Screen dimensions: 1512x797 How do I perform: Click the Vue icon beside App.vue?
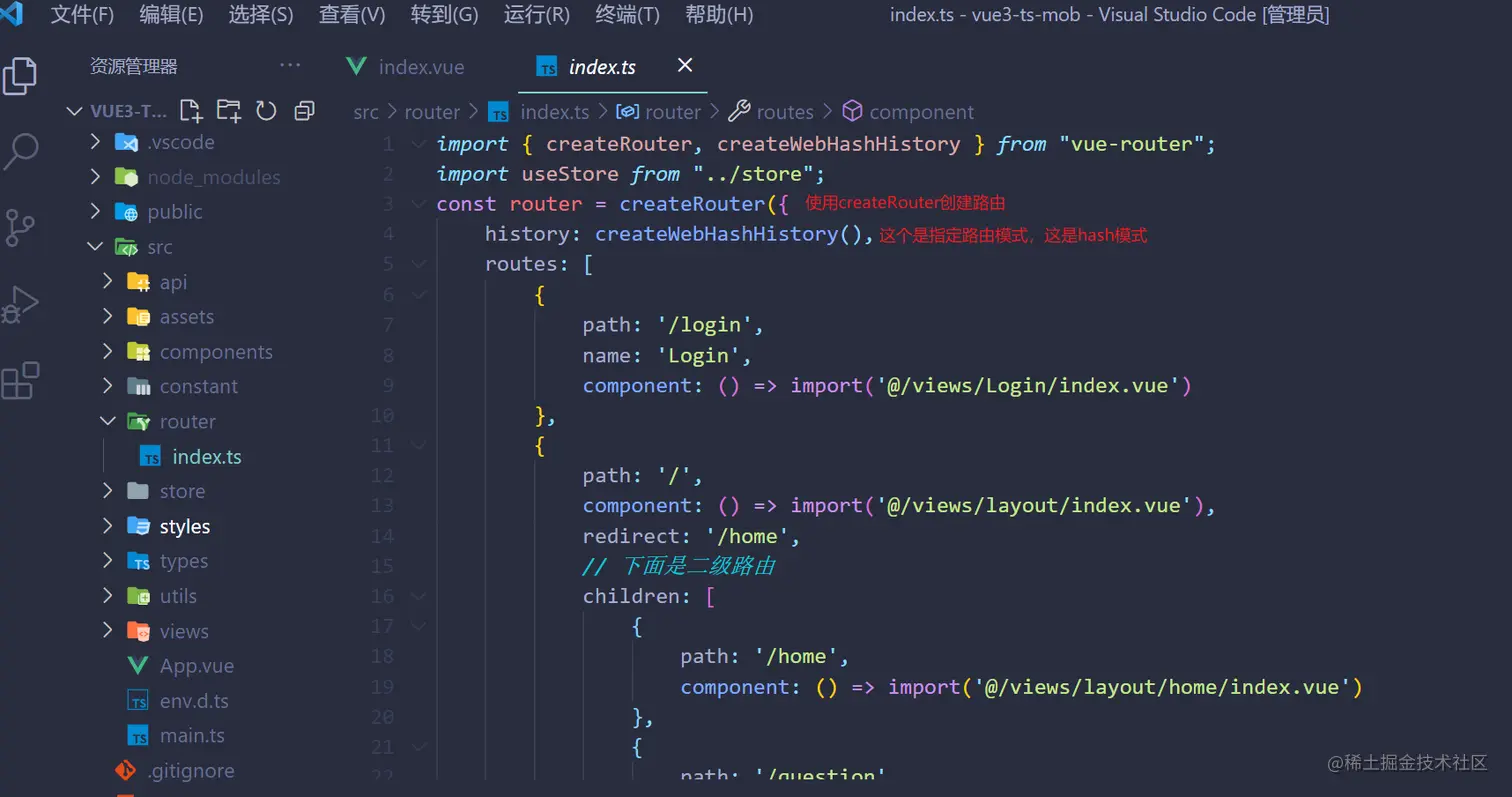click(139, 666)
